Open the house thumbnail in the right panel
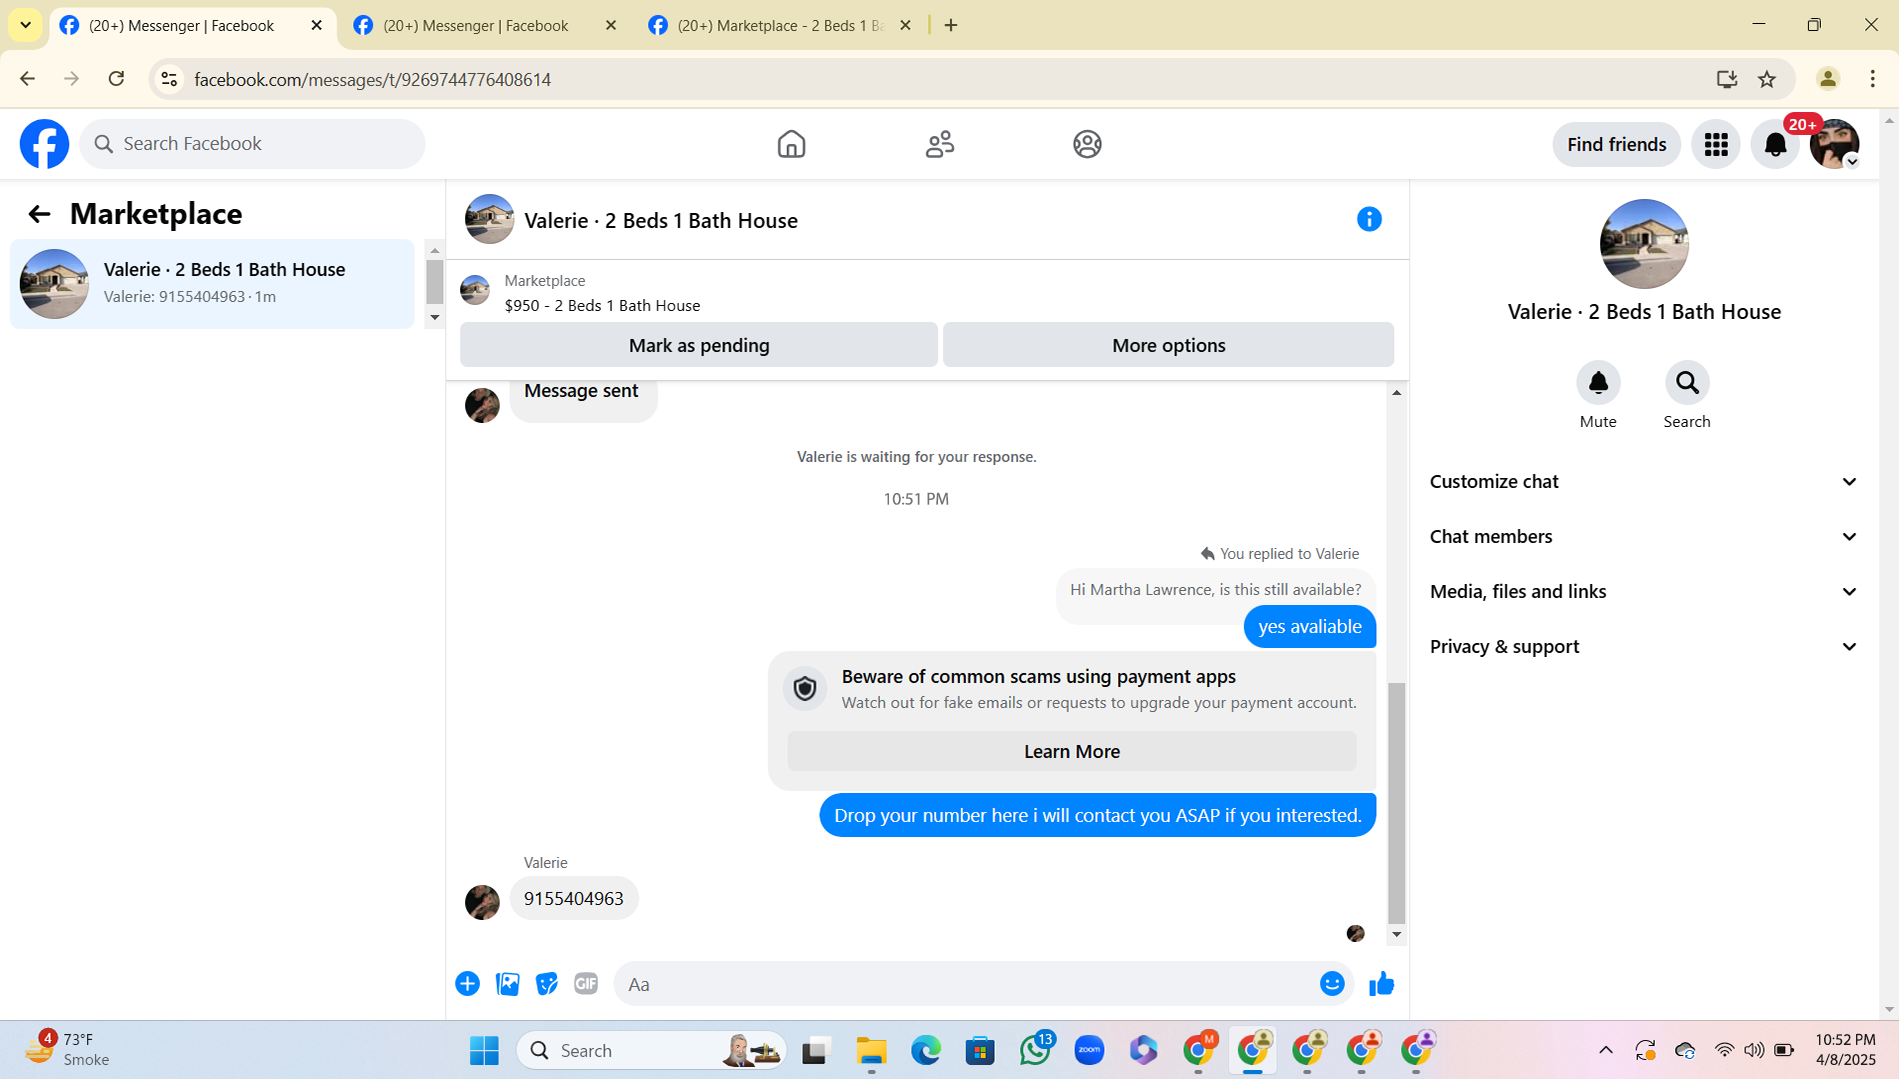 (1643, 244)
